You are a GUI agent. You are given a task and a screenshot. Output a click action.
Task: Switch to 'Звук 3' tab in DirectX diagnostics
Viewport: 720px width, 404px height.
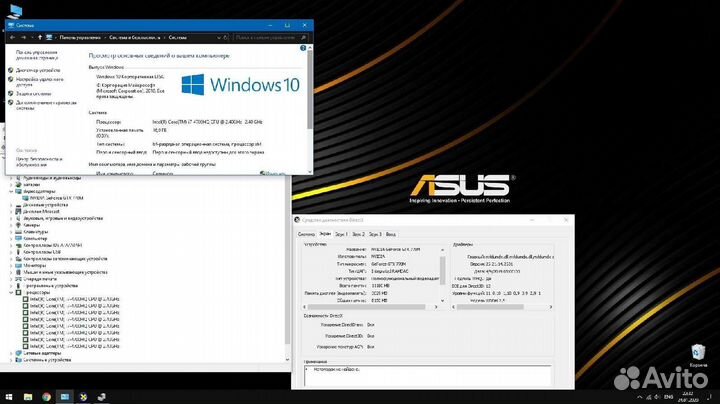375,234
